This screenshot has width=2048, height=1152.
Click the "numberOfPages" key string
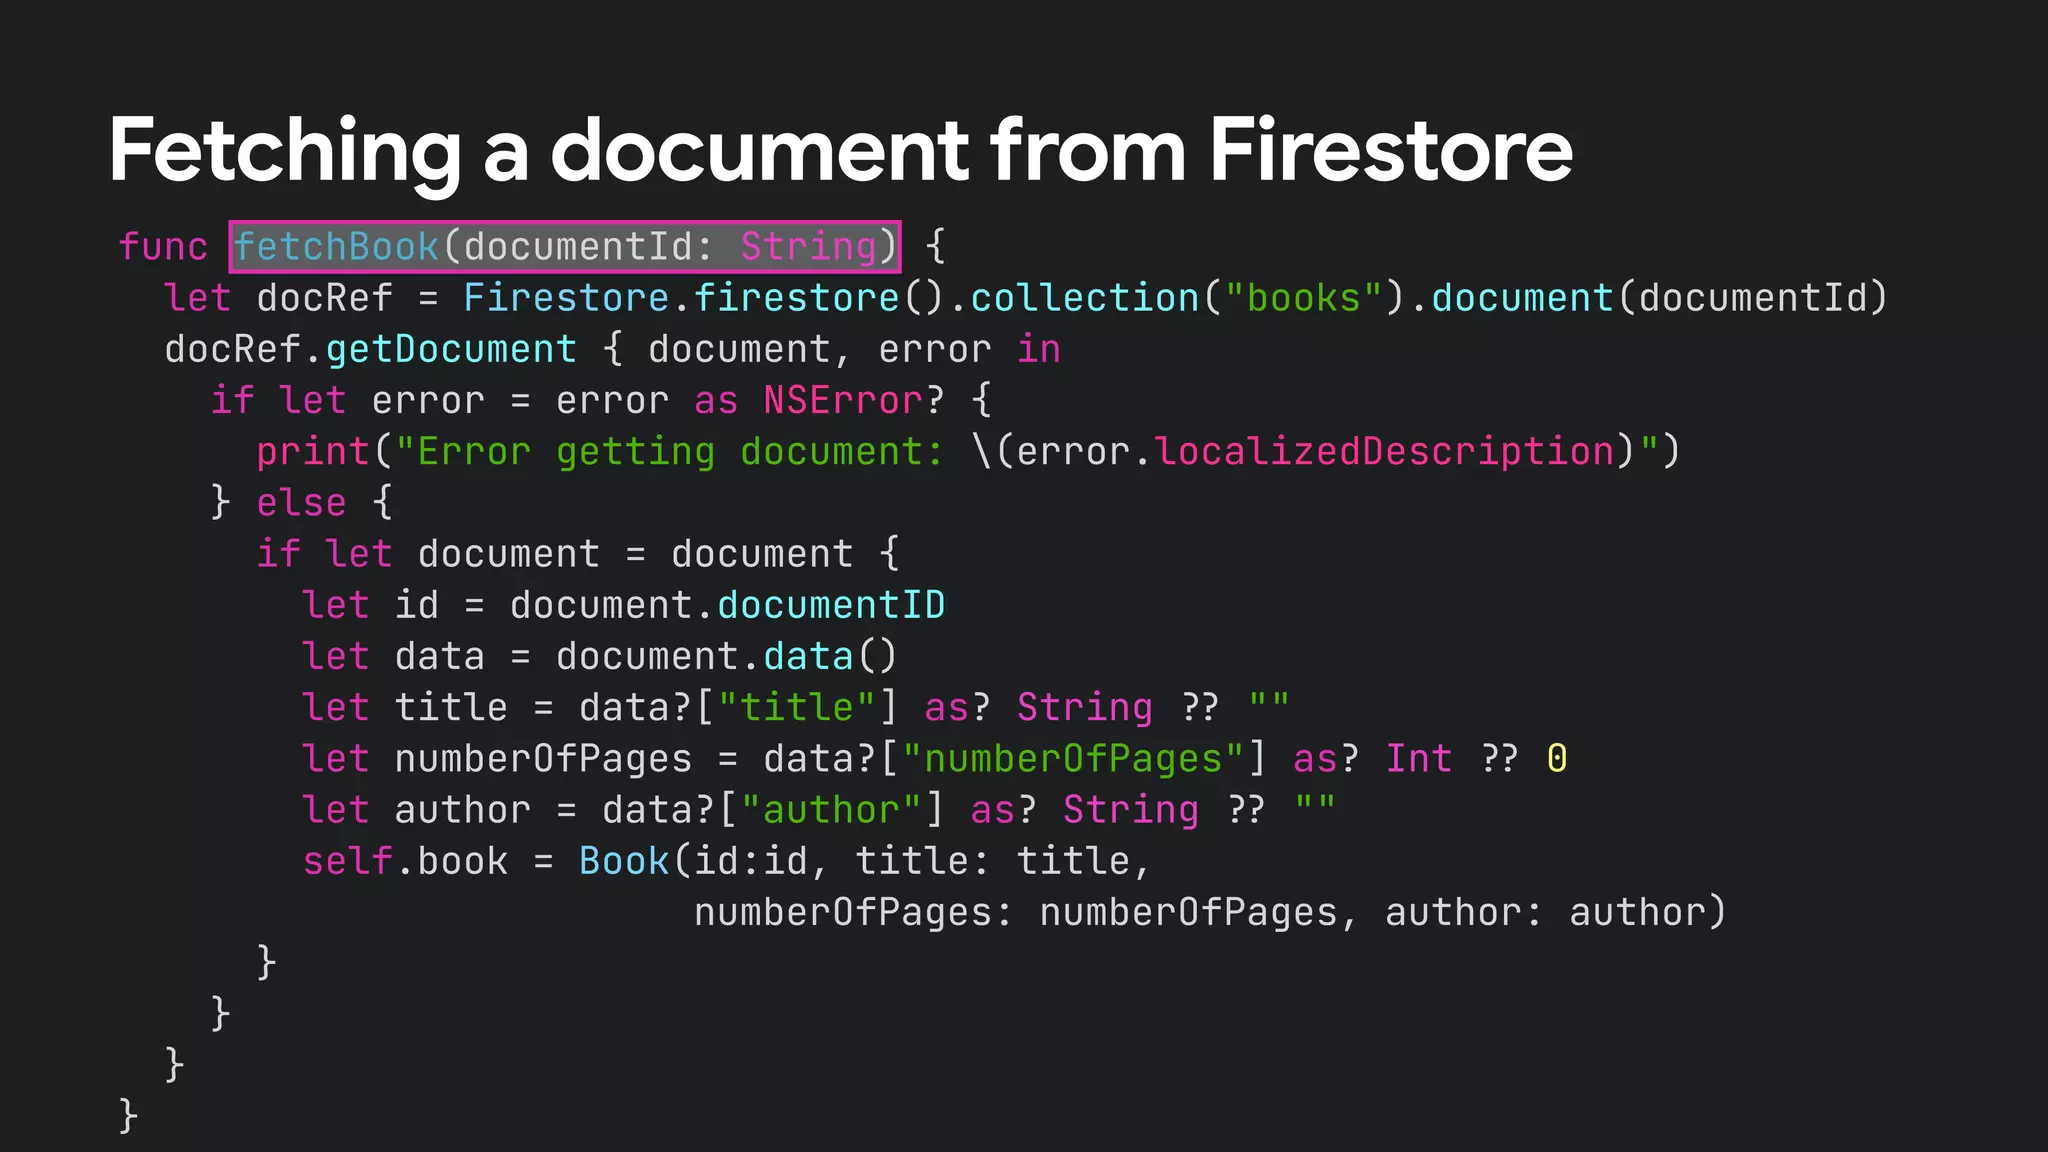pyautogui.click(x=1073, y=758)
